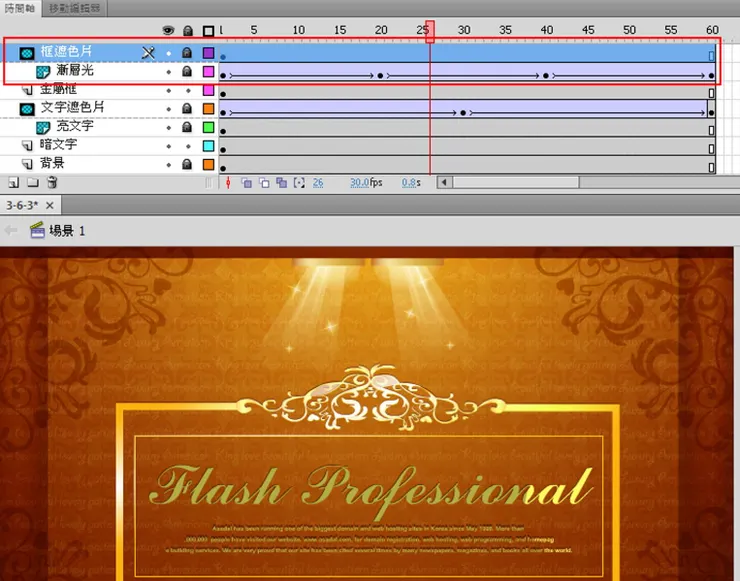This screenshot has width=740, height=581.
Task: Unlock the 背景 layer padlock
Action: [x=187, y=164]
